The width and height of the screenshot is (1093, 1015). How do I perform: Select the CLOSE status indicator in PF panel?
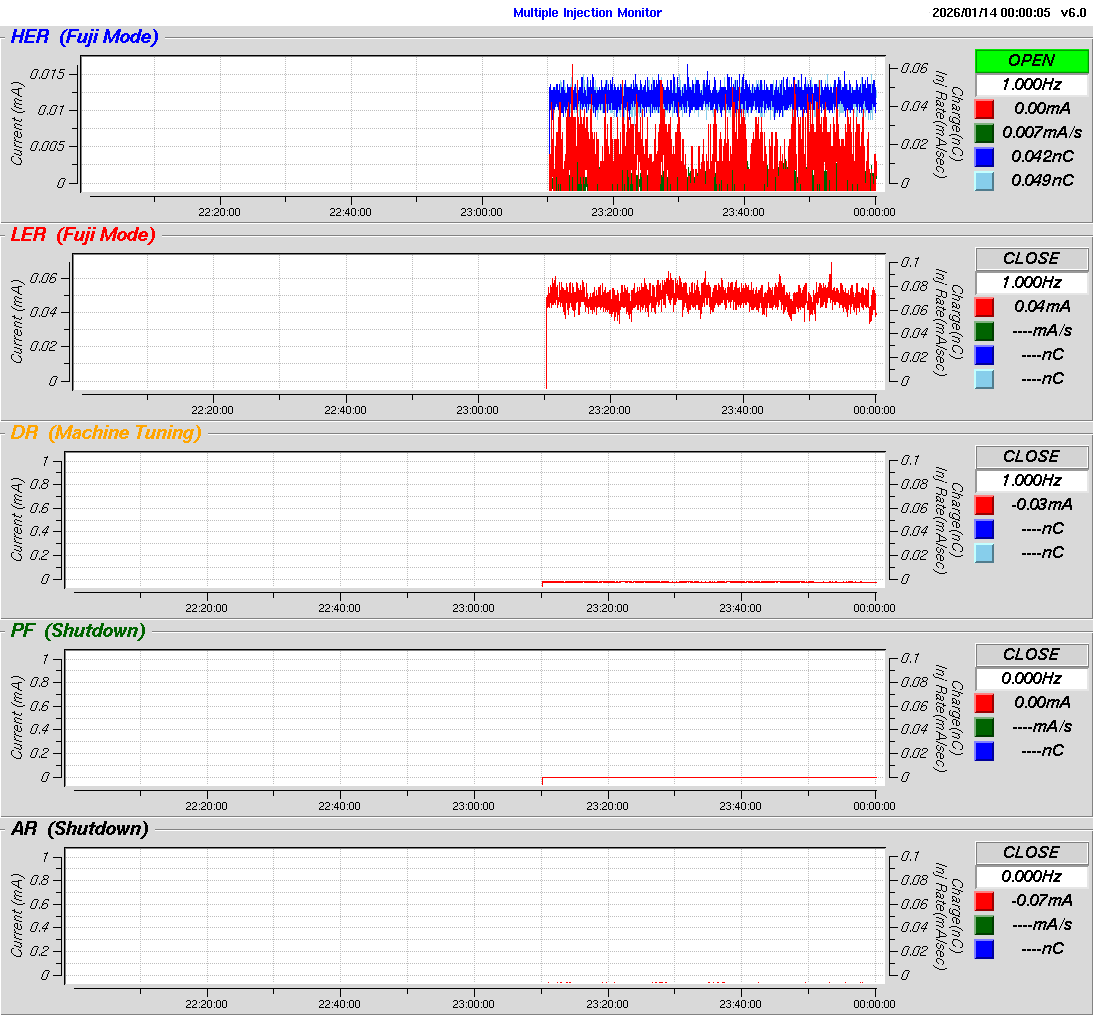1031,654
